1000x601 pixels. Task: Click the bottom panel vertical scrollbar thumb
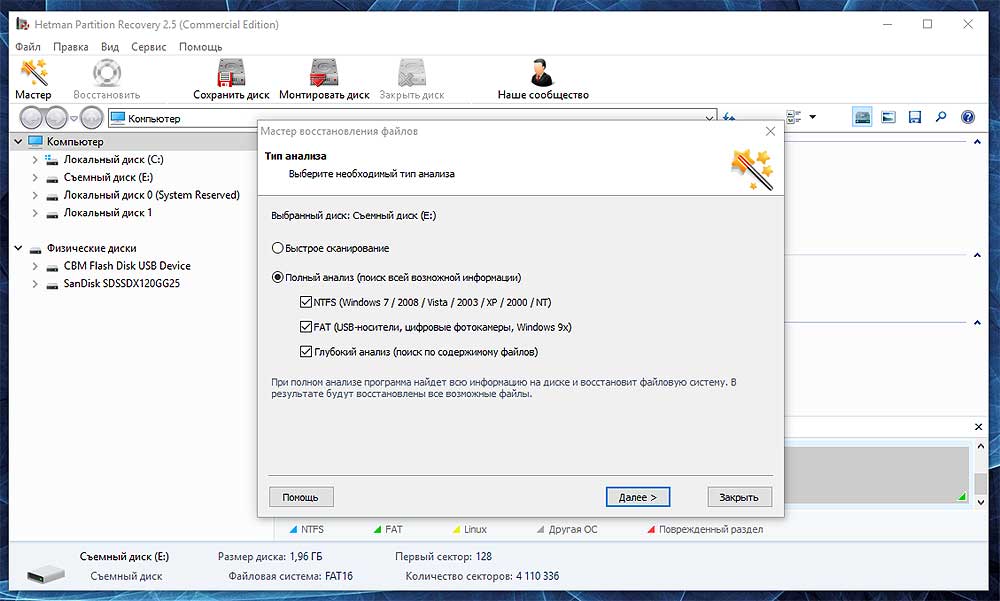tap(980, 483)
